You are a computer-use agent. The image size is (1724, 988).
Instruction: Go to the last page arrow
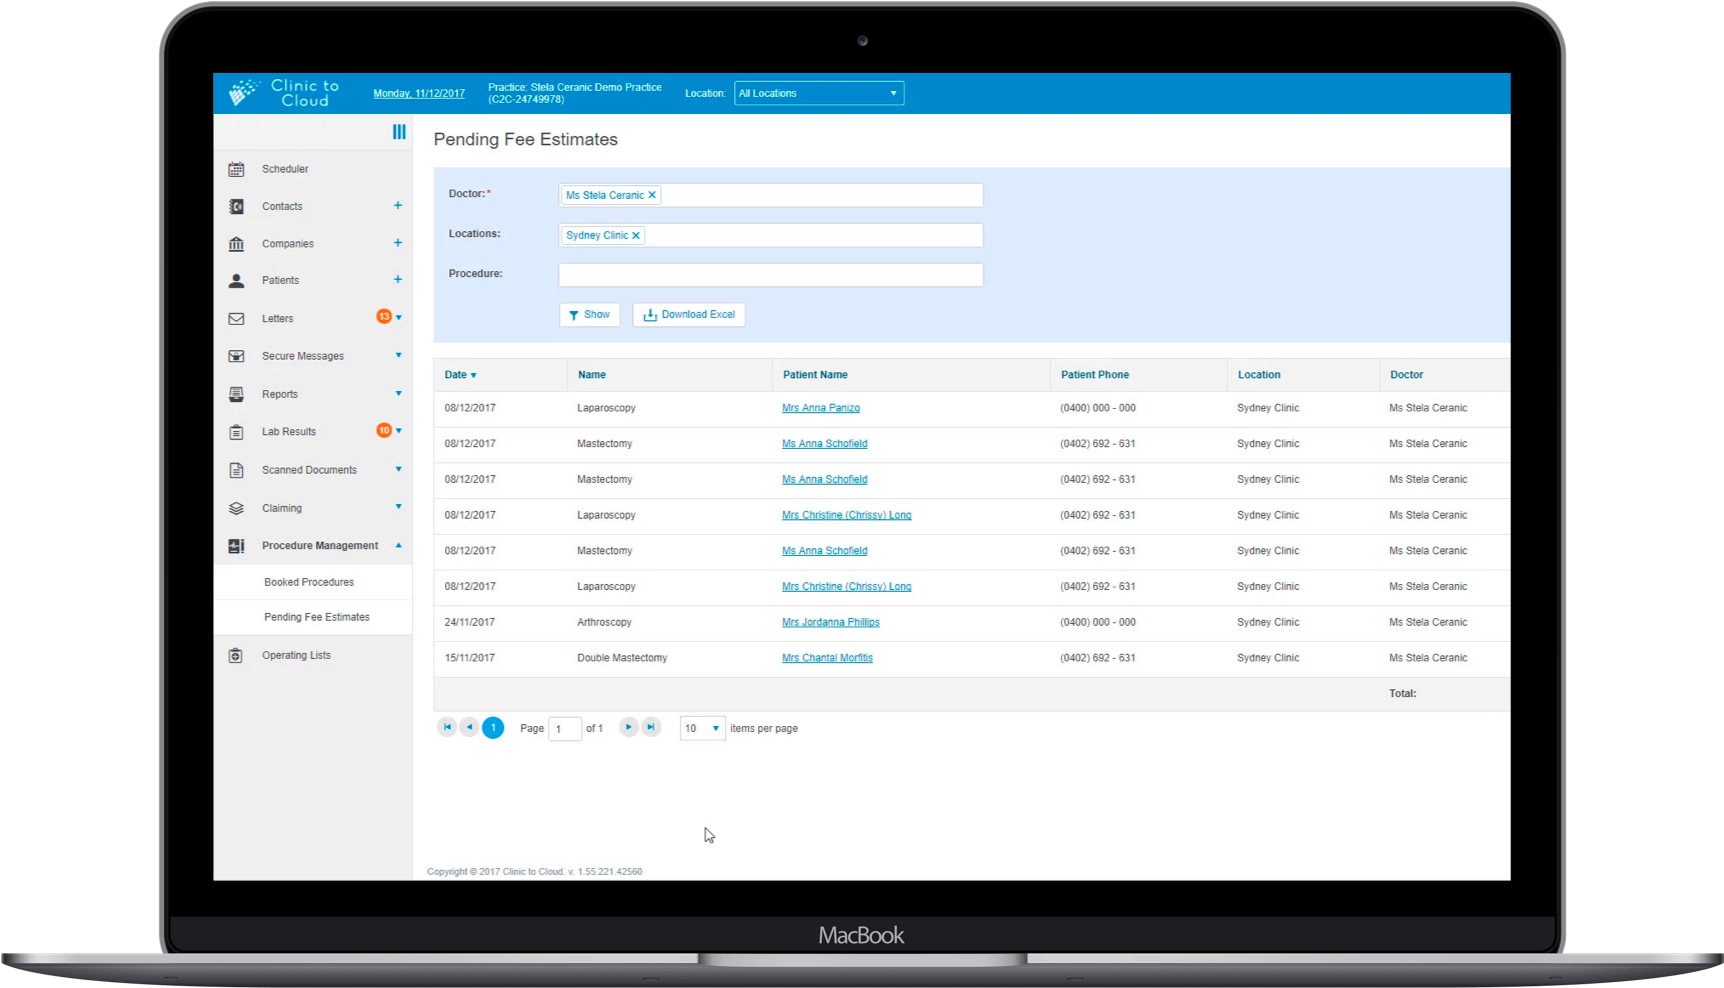(x=651, y=728)
